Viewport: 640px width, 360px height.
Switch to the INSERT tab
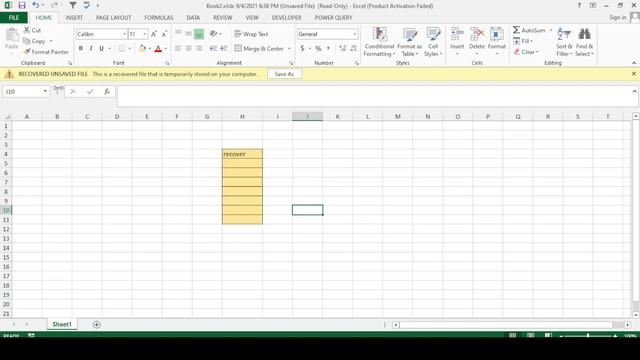74,18
